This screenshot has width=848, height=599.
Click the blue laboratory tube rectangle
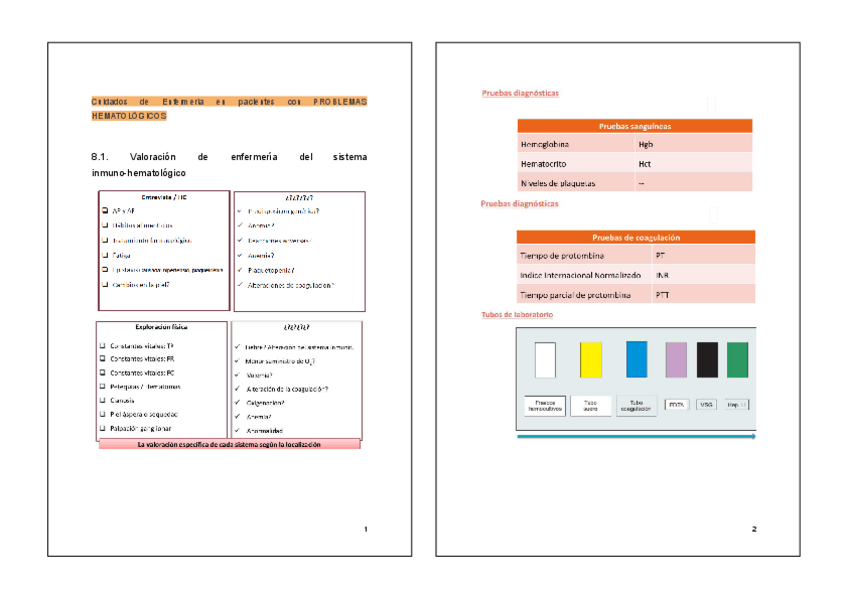click(x=636, y=360)
